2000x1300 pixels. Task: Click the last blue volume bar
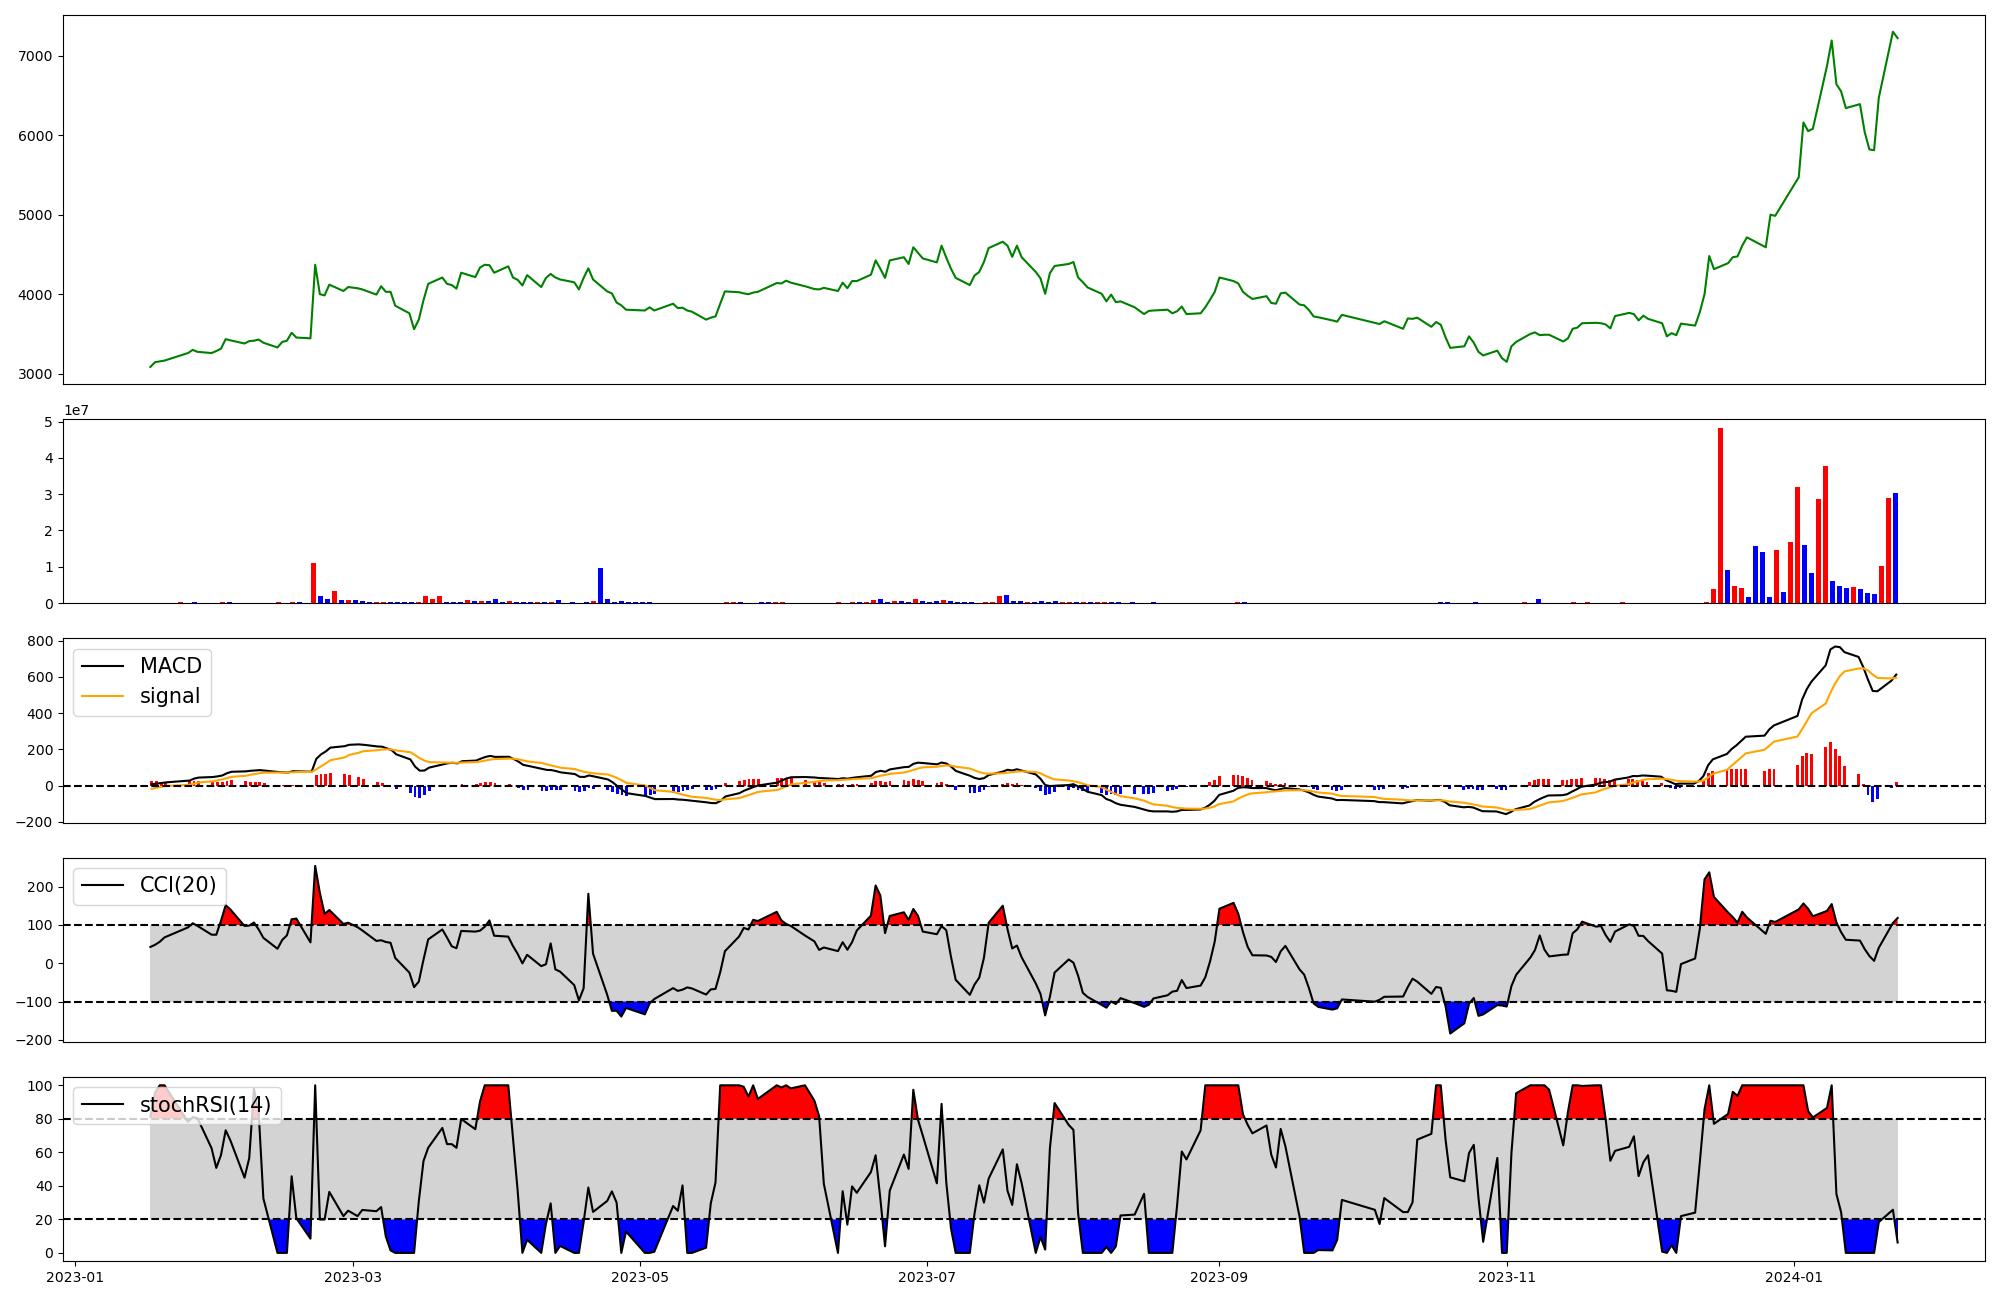[1895, 548]
